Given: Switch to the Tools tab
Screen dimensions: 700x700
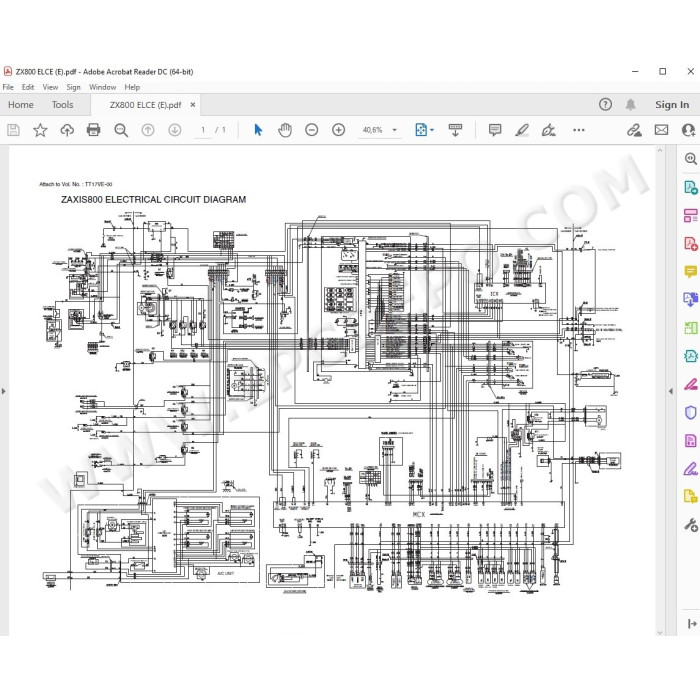Looking at the screenshot, I should [62, 105].
